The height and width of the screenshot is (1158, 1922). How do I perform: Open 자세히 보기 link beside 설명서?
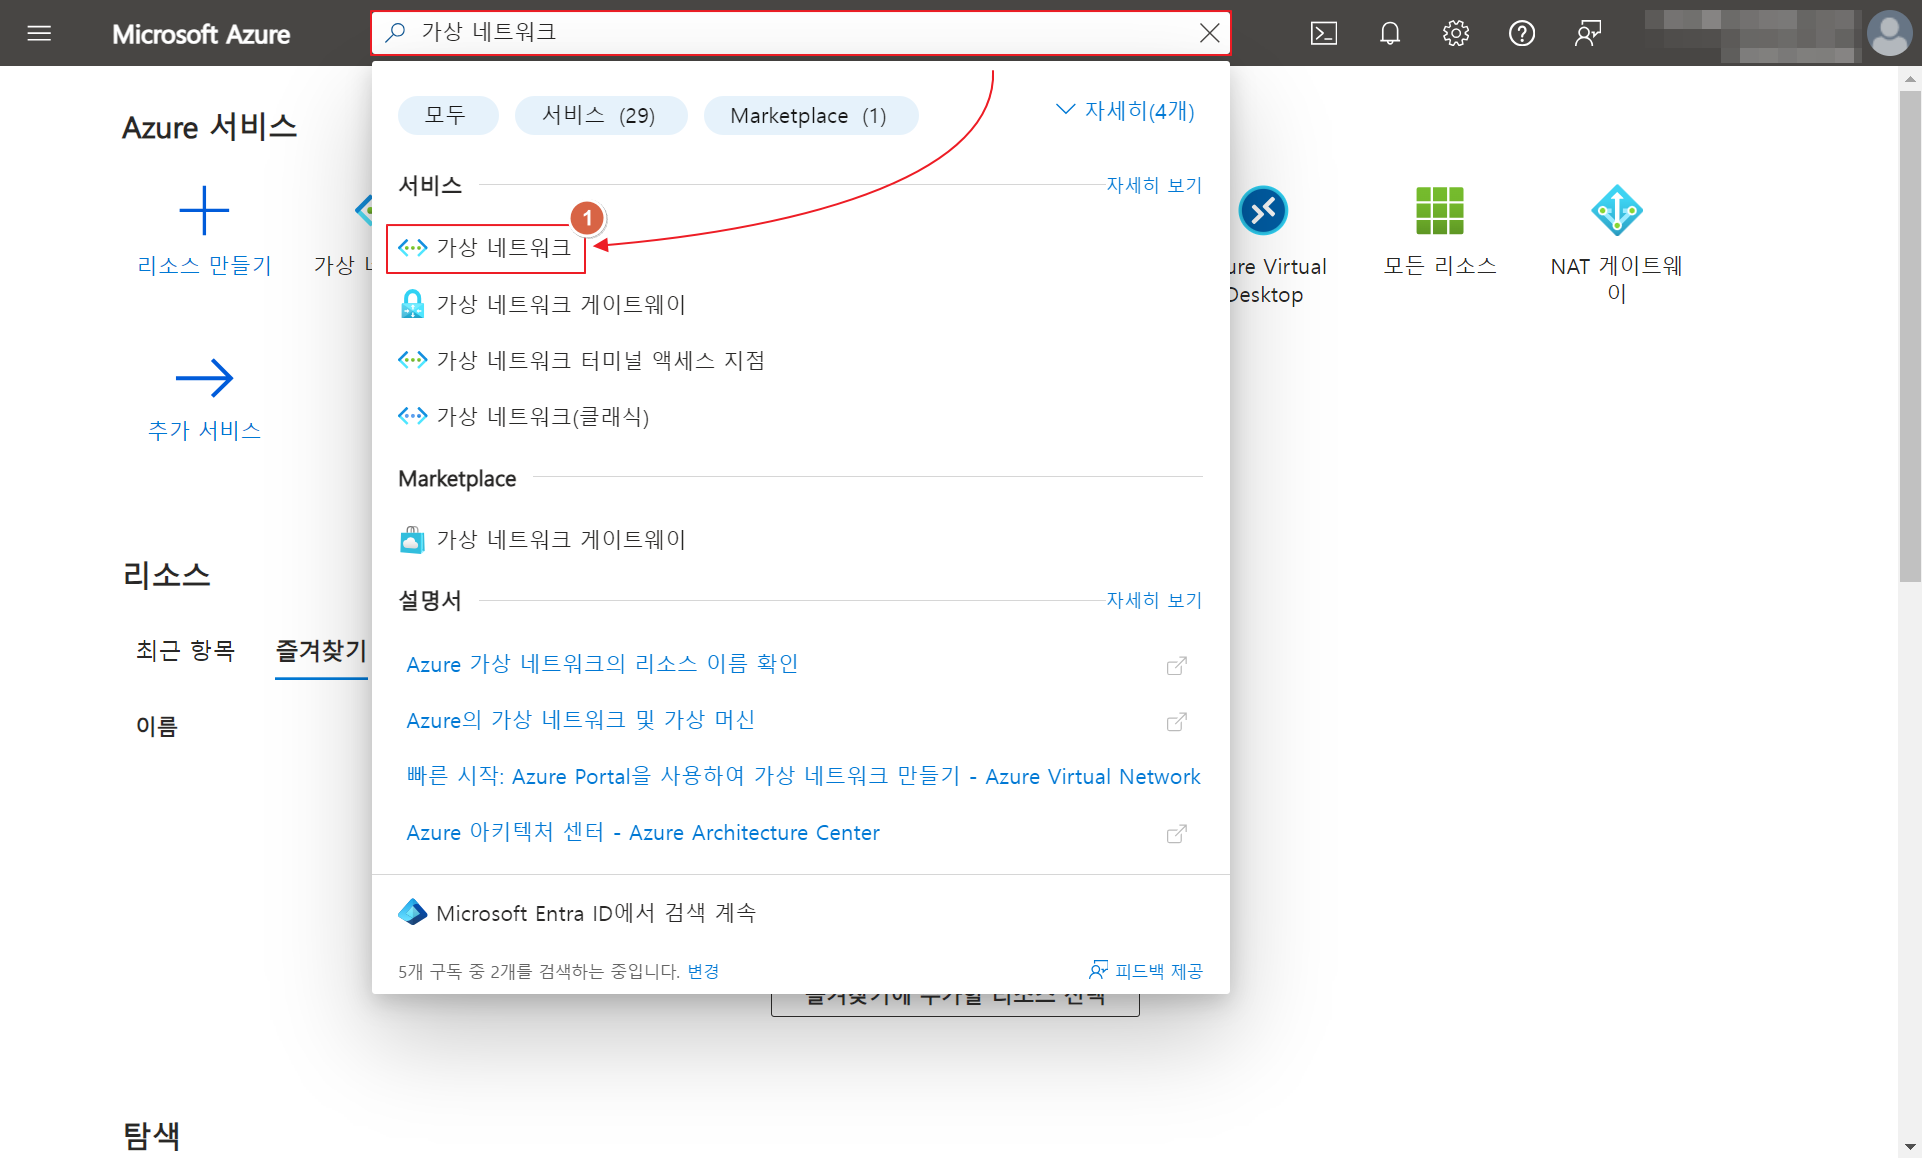pyautogui.click(x=1153, y=600)
